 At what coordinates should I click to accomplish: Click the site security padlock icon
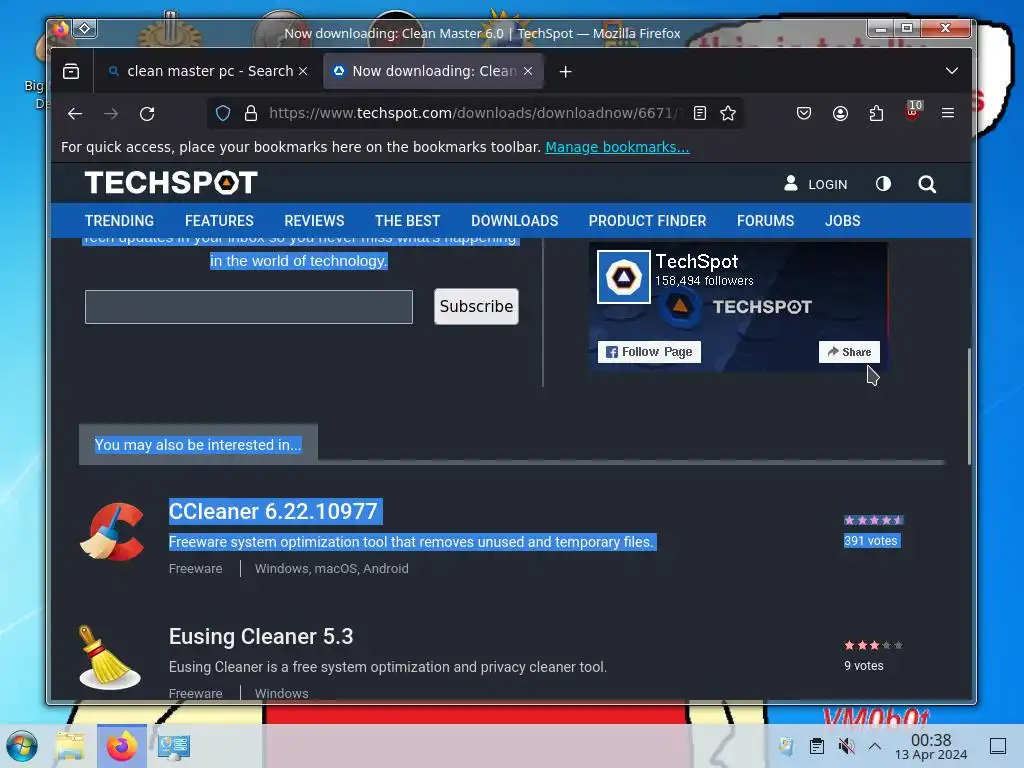point(251,114)
